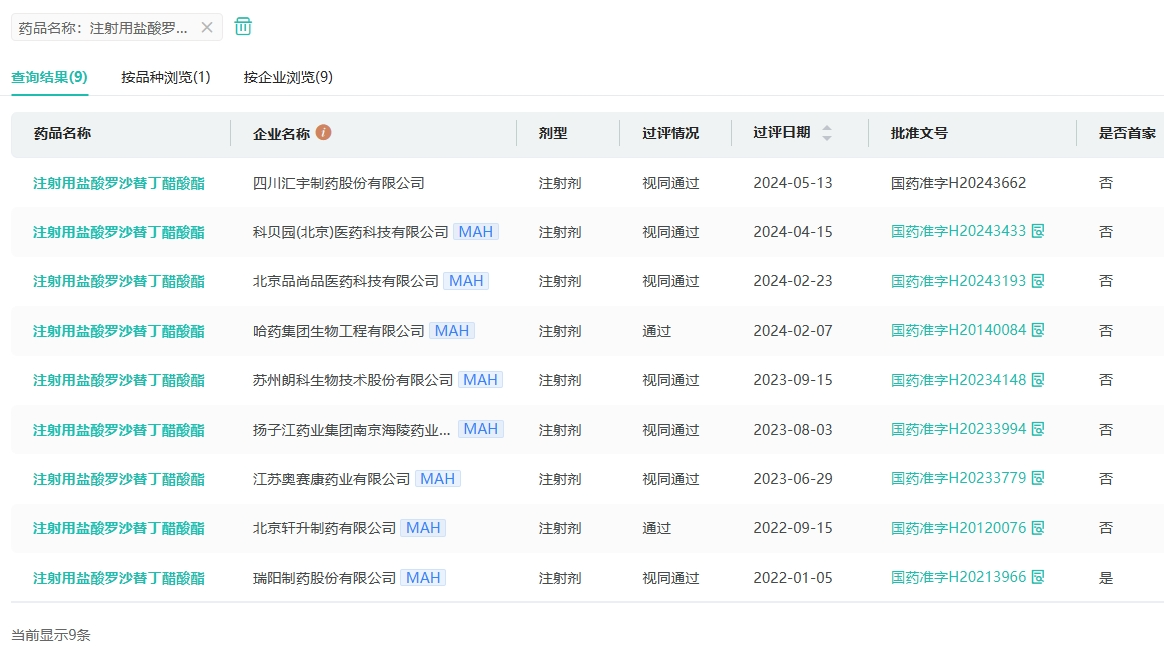Click MAH tag for 瑞阳制药股份有限公司
Viewport: 1164px width, 649px height.
click(x=423, y=578)
